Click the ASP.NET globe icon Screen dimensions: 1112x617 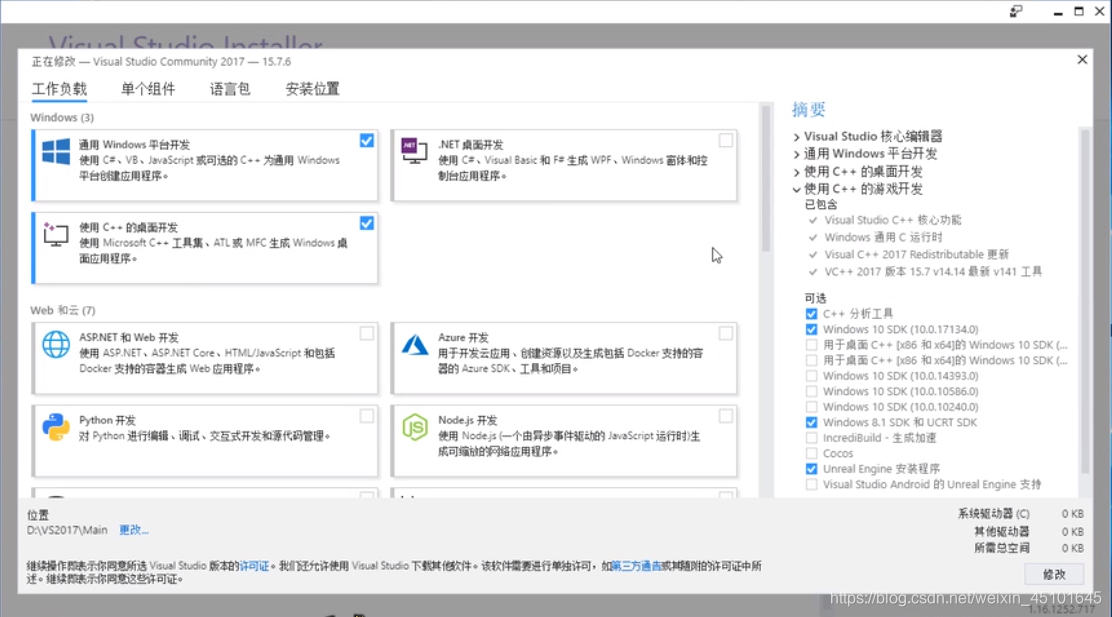pos(56,345)
